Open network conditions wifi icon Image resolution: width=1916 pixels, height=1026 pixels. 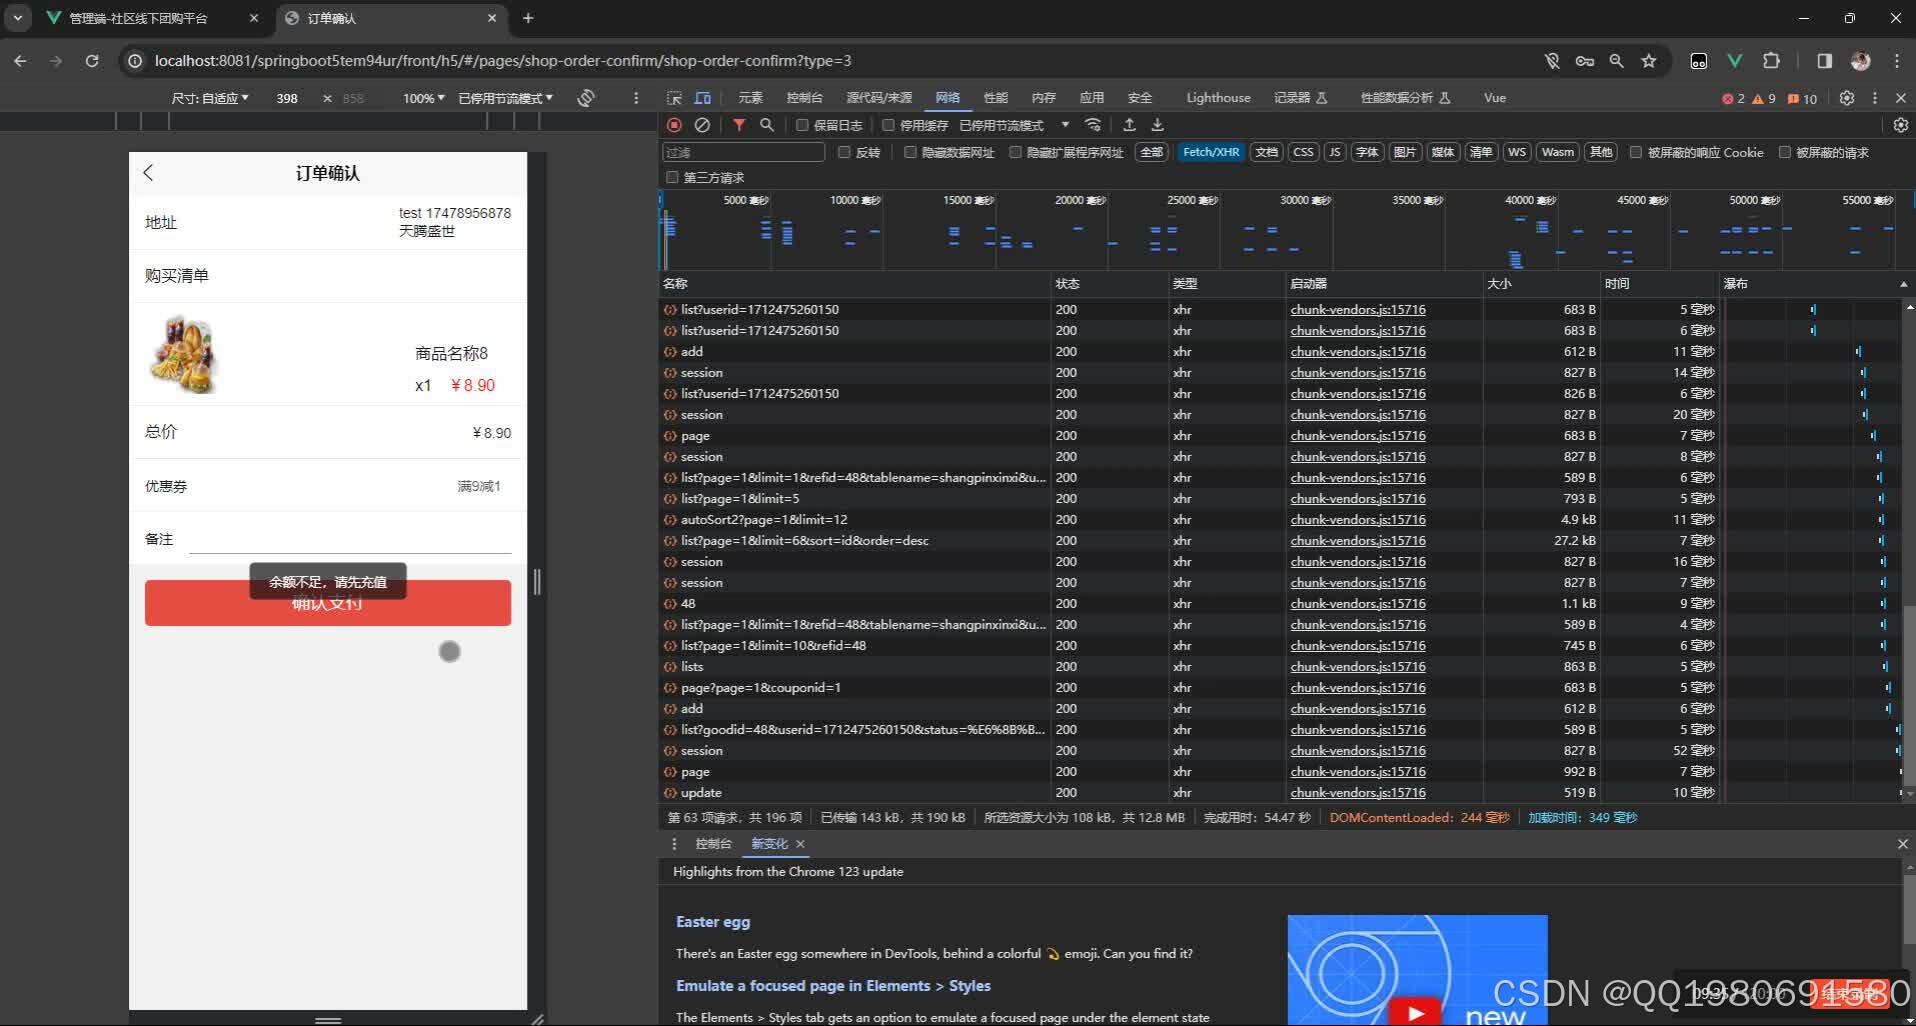point(1093,125)
